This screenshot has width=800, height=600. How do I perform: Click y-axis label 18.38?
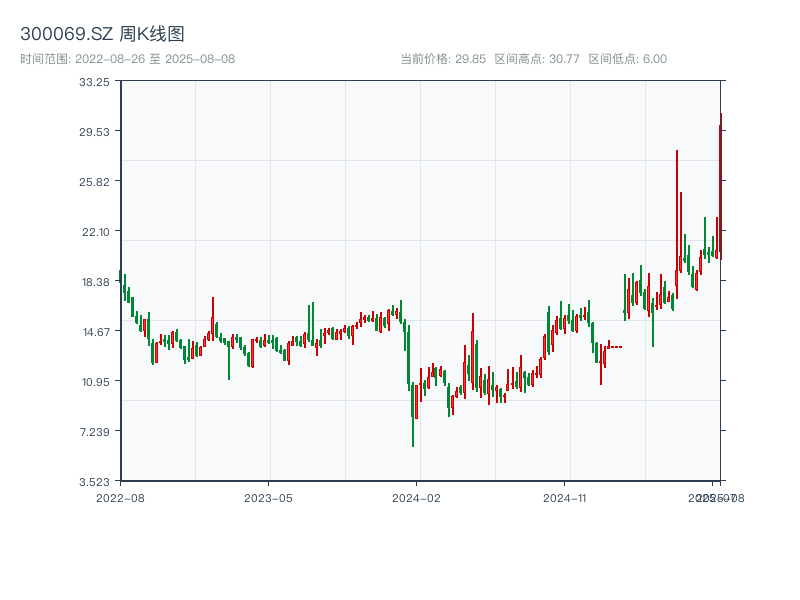(x=96, y=282)
